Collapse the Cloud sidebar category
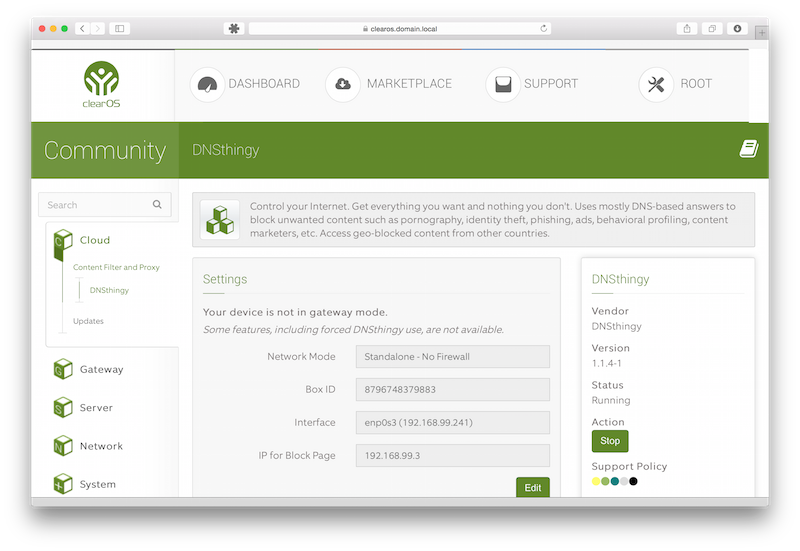This screenshot has width=800, height=551. 95,240
